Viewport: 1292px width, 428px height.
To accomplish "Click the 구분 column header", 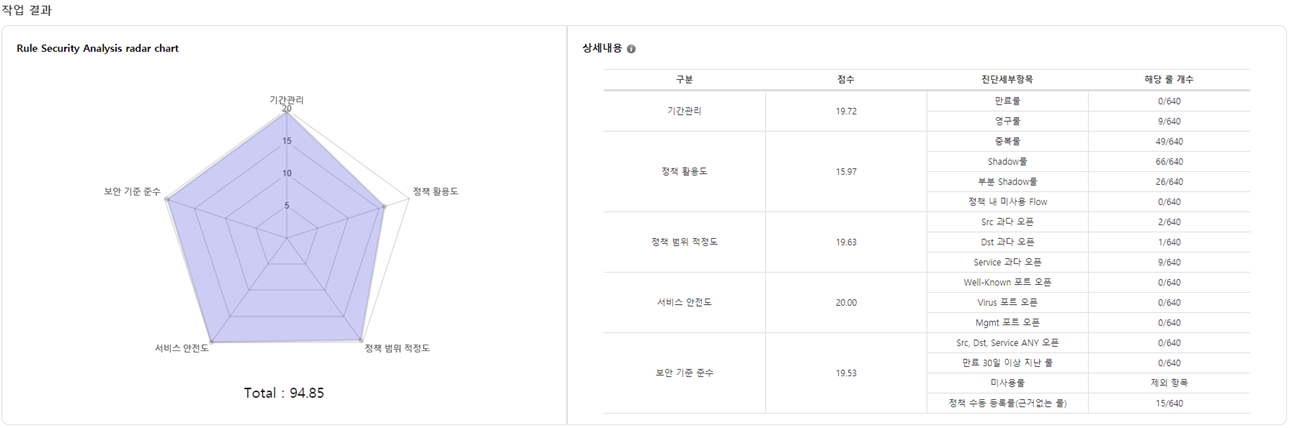I will coord(684,79).
